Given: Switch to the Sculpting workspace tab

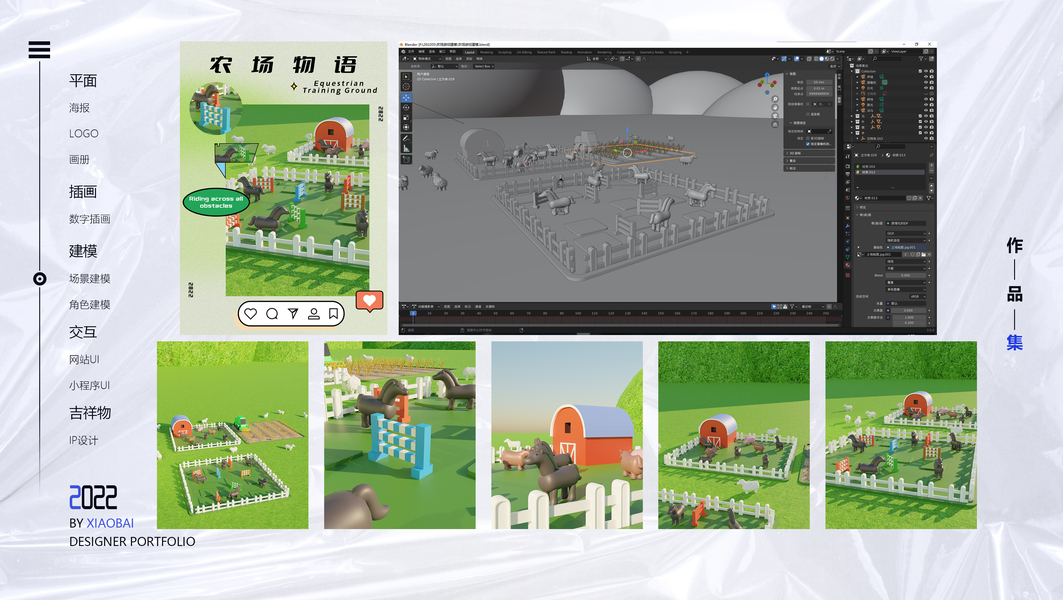Looking at the screenshot, I should (505, 52).
